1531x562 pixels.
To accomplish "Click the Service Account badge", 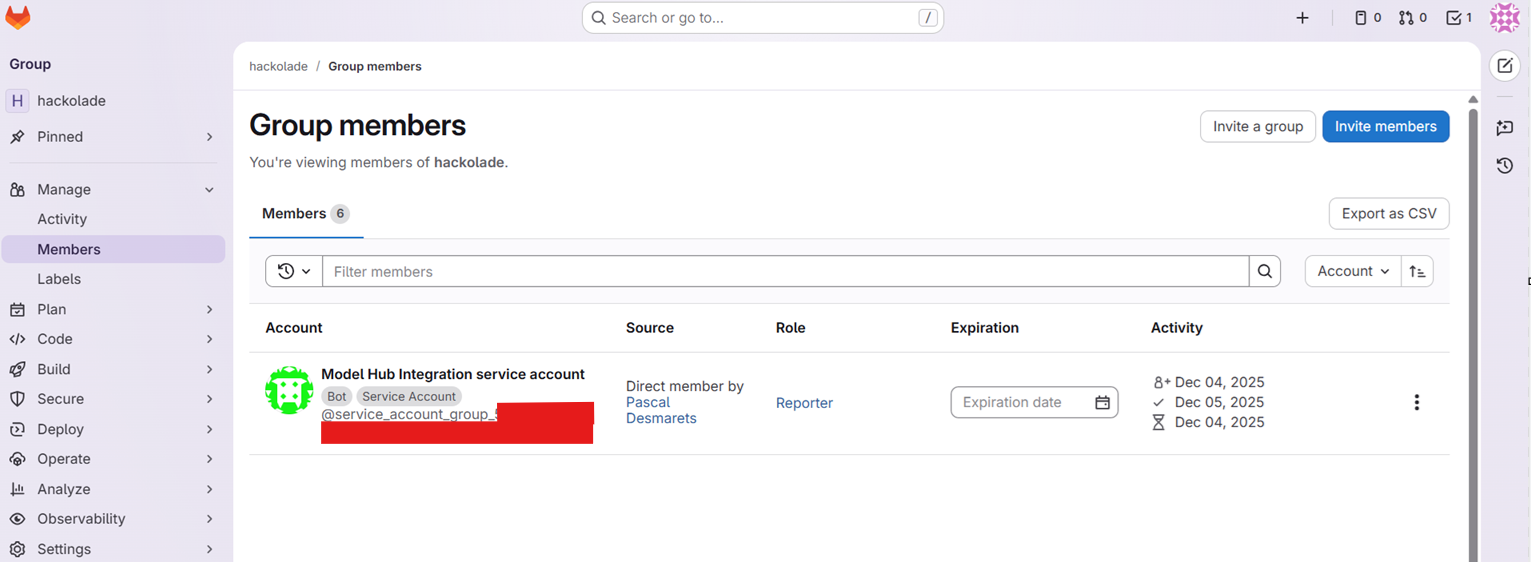I will click(x=409, y=396).
